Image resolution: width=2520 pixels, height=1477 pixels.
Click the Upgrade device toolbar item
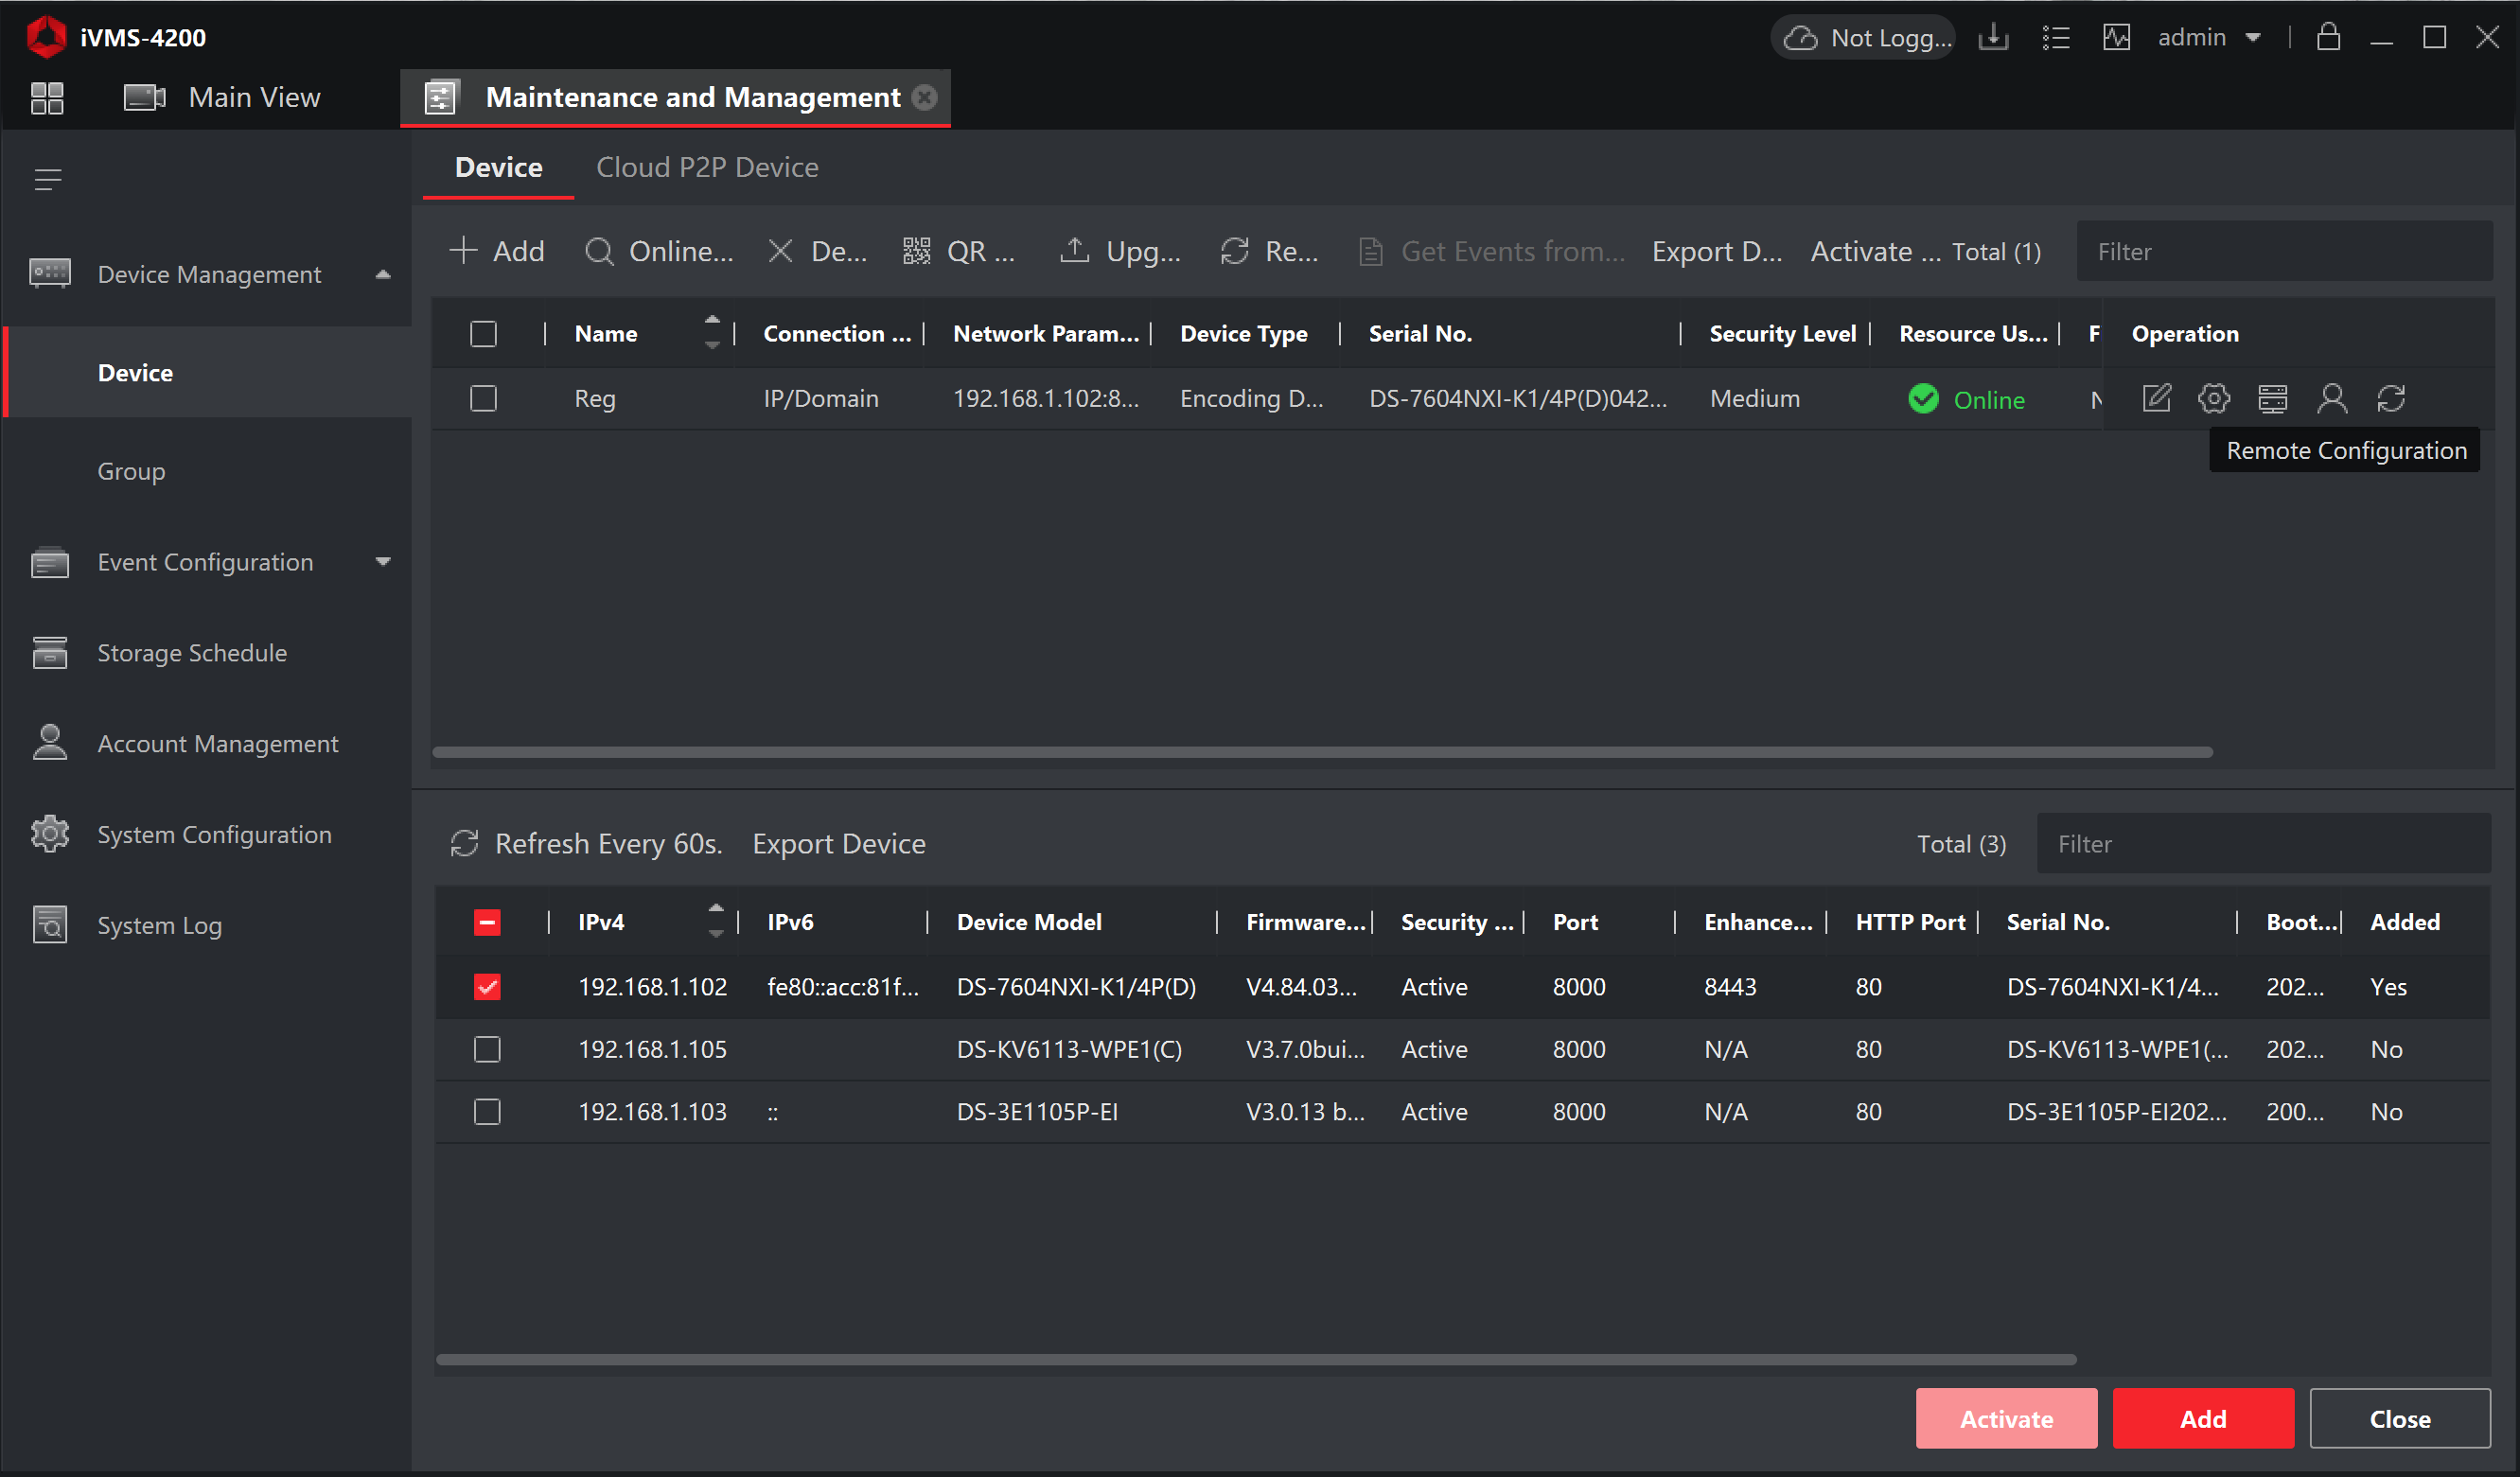tap(1120, 251)
